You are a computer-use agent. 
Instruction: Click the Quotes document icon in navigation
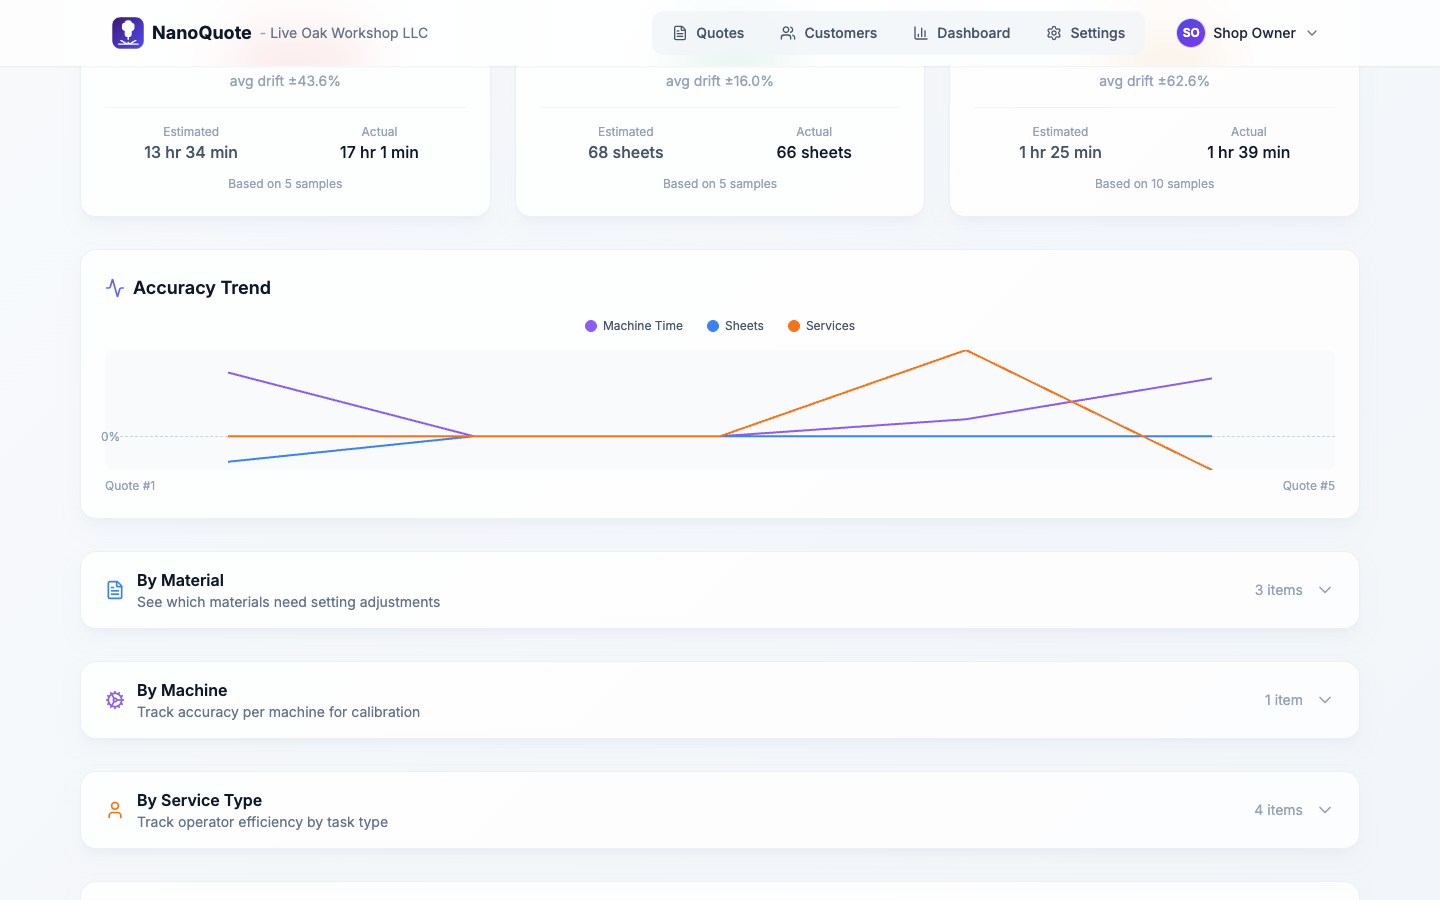pos(680,33)
